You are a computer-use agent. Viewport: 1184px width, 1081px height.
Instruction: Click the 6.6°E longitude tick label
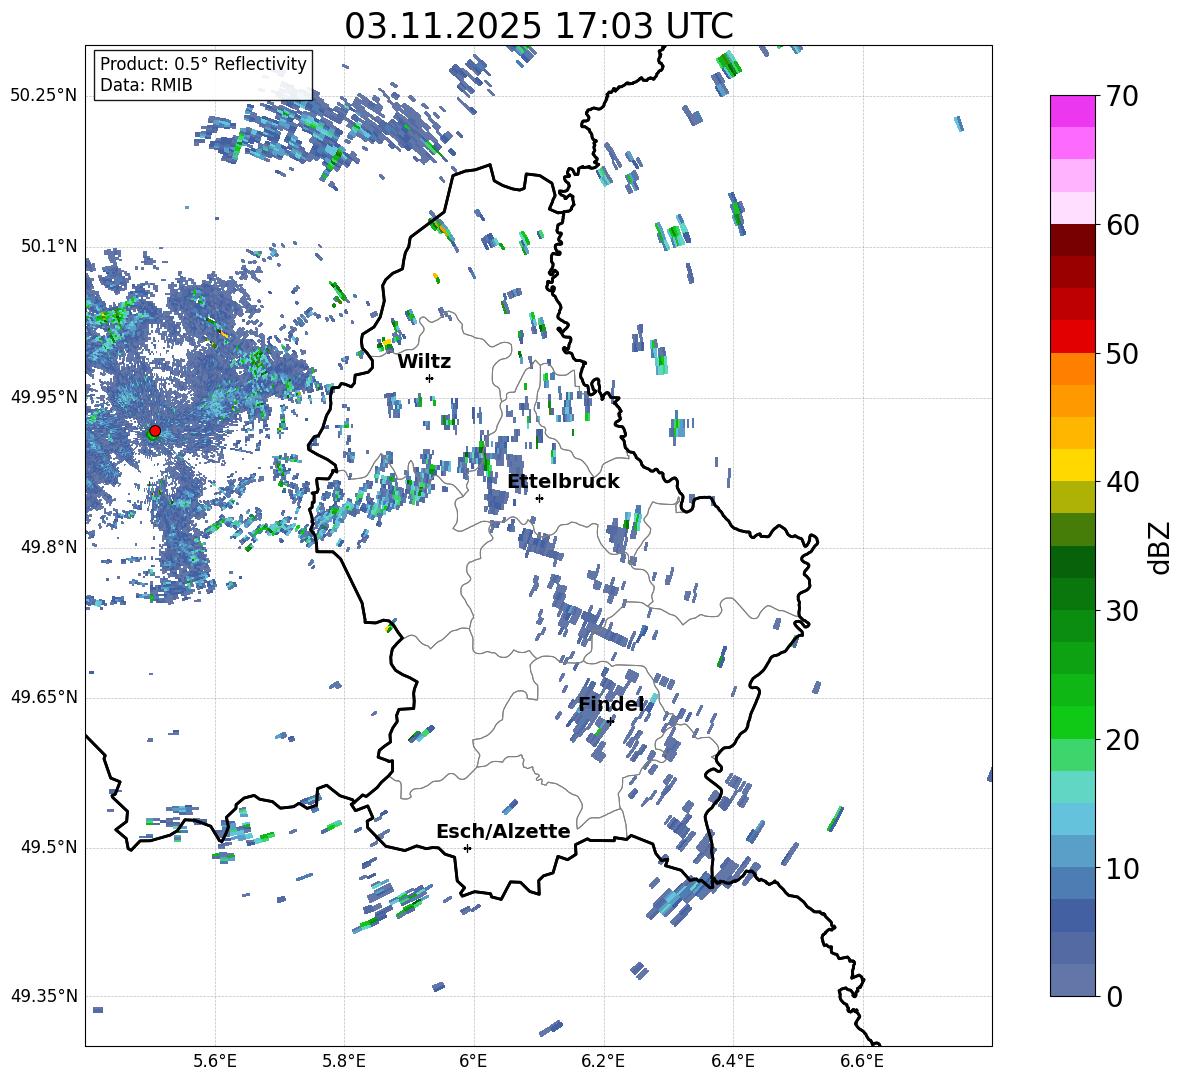[861, 1060]
